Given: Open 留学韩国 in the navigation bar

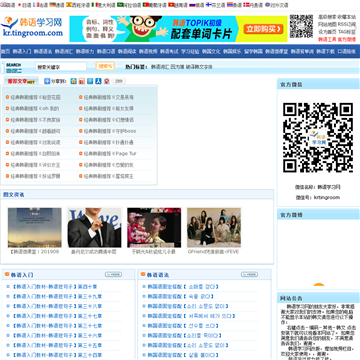Looking at the screenshot, I should tap(253, 51).
